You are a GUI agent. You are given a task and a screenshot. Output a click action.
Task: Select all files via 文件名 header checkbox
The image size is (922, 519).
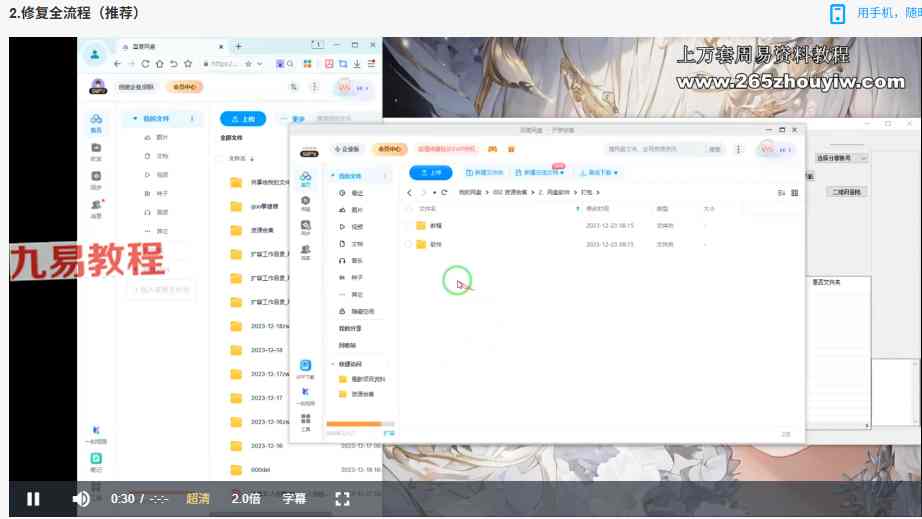coord(408,209)
